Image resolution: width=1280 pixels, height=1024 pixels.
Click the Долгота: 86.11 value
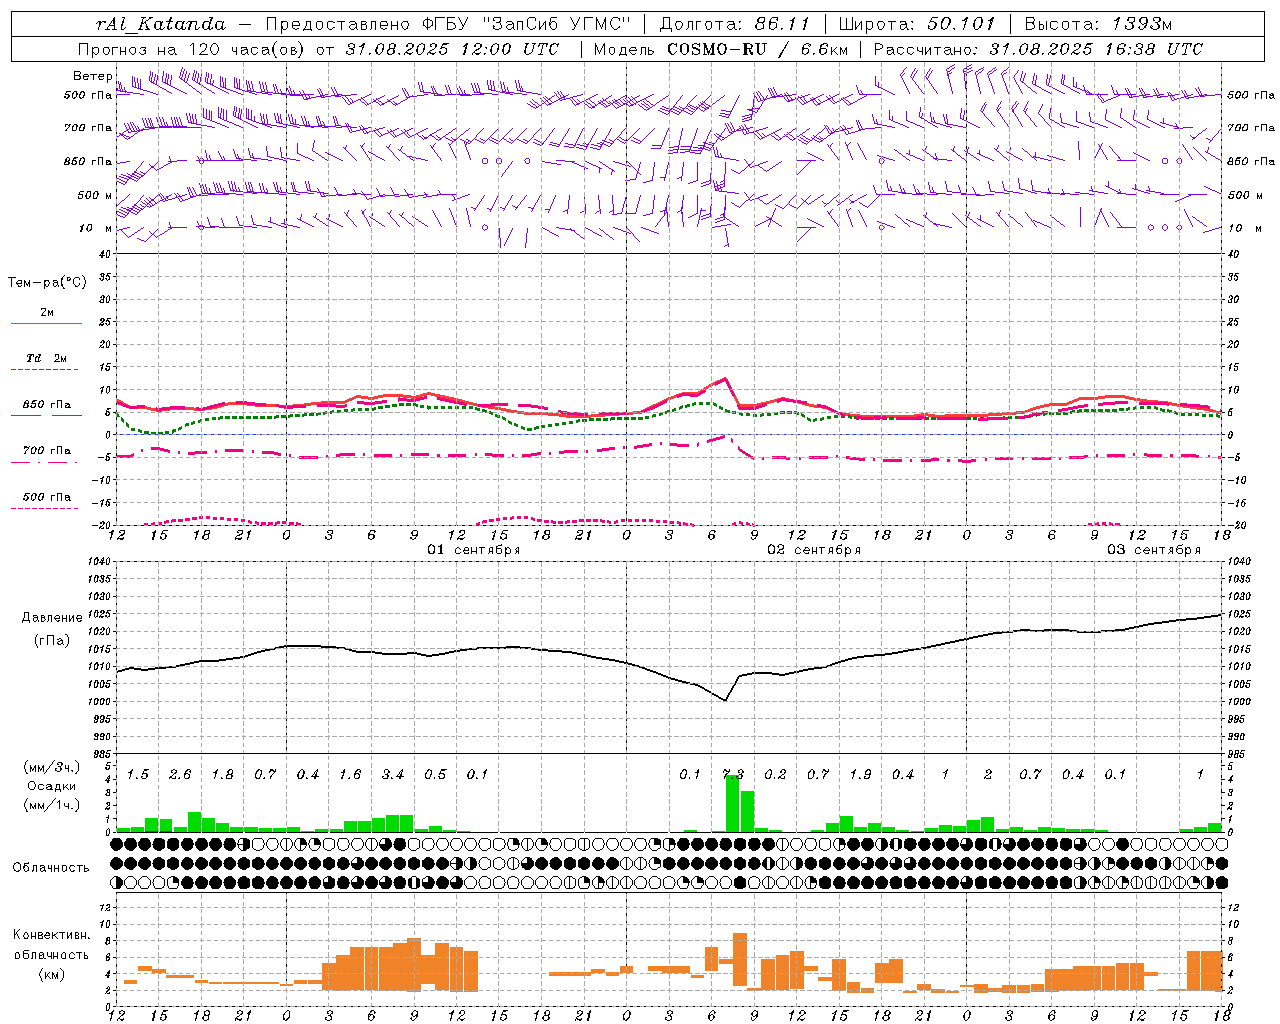[734, 24]
